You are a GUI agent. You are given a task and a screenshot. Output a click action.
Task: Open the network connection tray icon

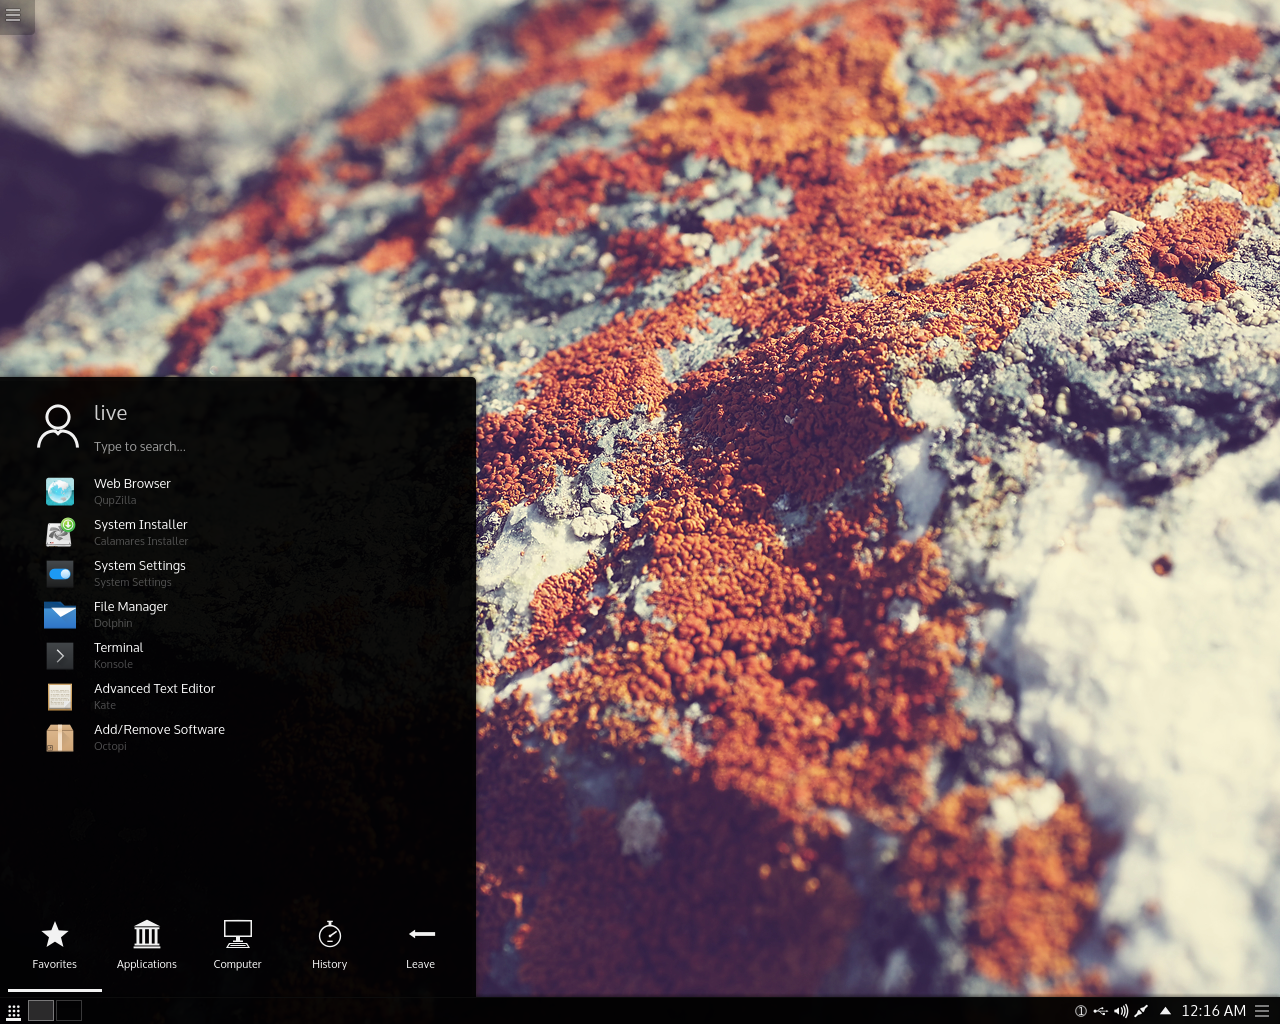pyautogui.click(x=1141, y=1011)
